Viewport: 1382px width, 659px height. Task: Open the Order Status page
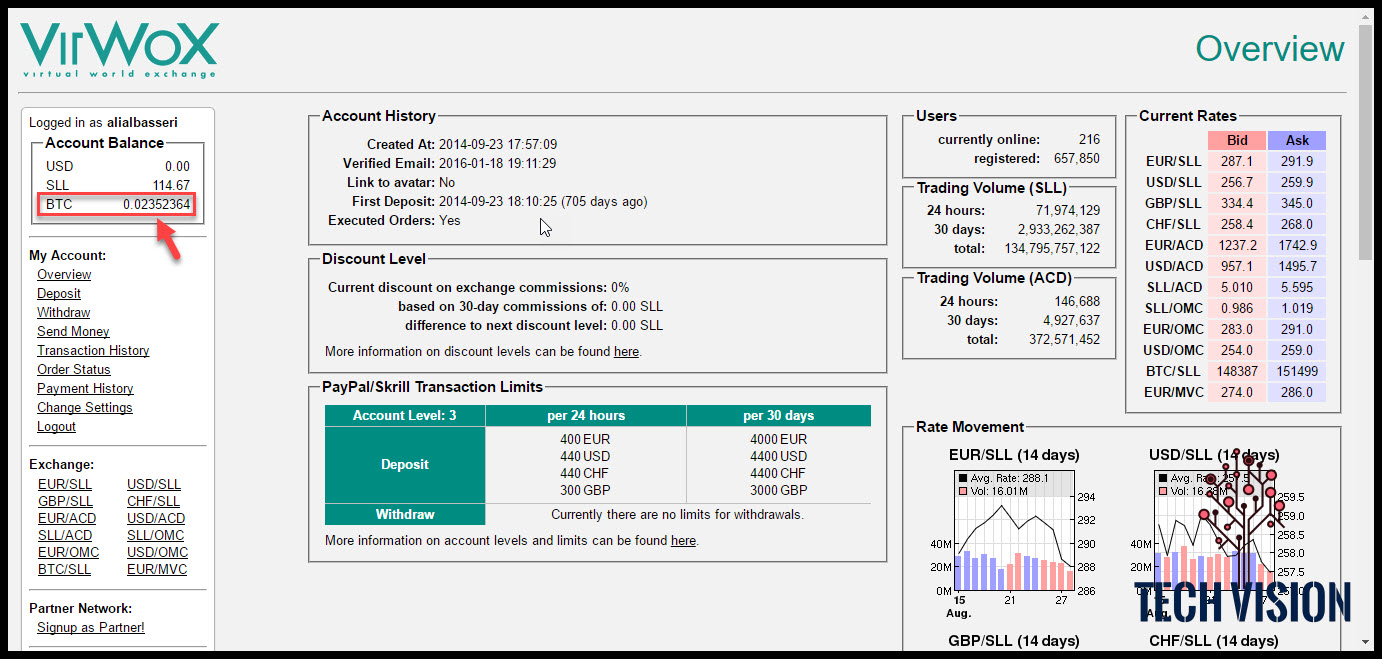tap(74, 369)
